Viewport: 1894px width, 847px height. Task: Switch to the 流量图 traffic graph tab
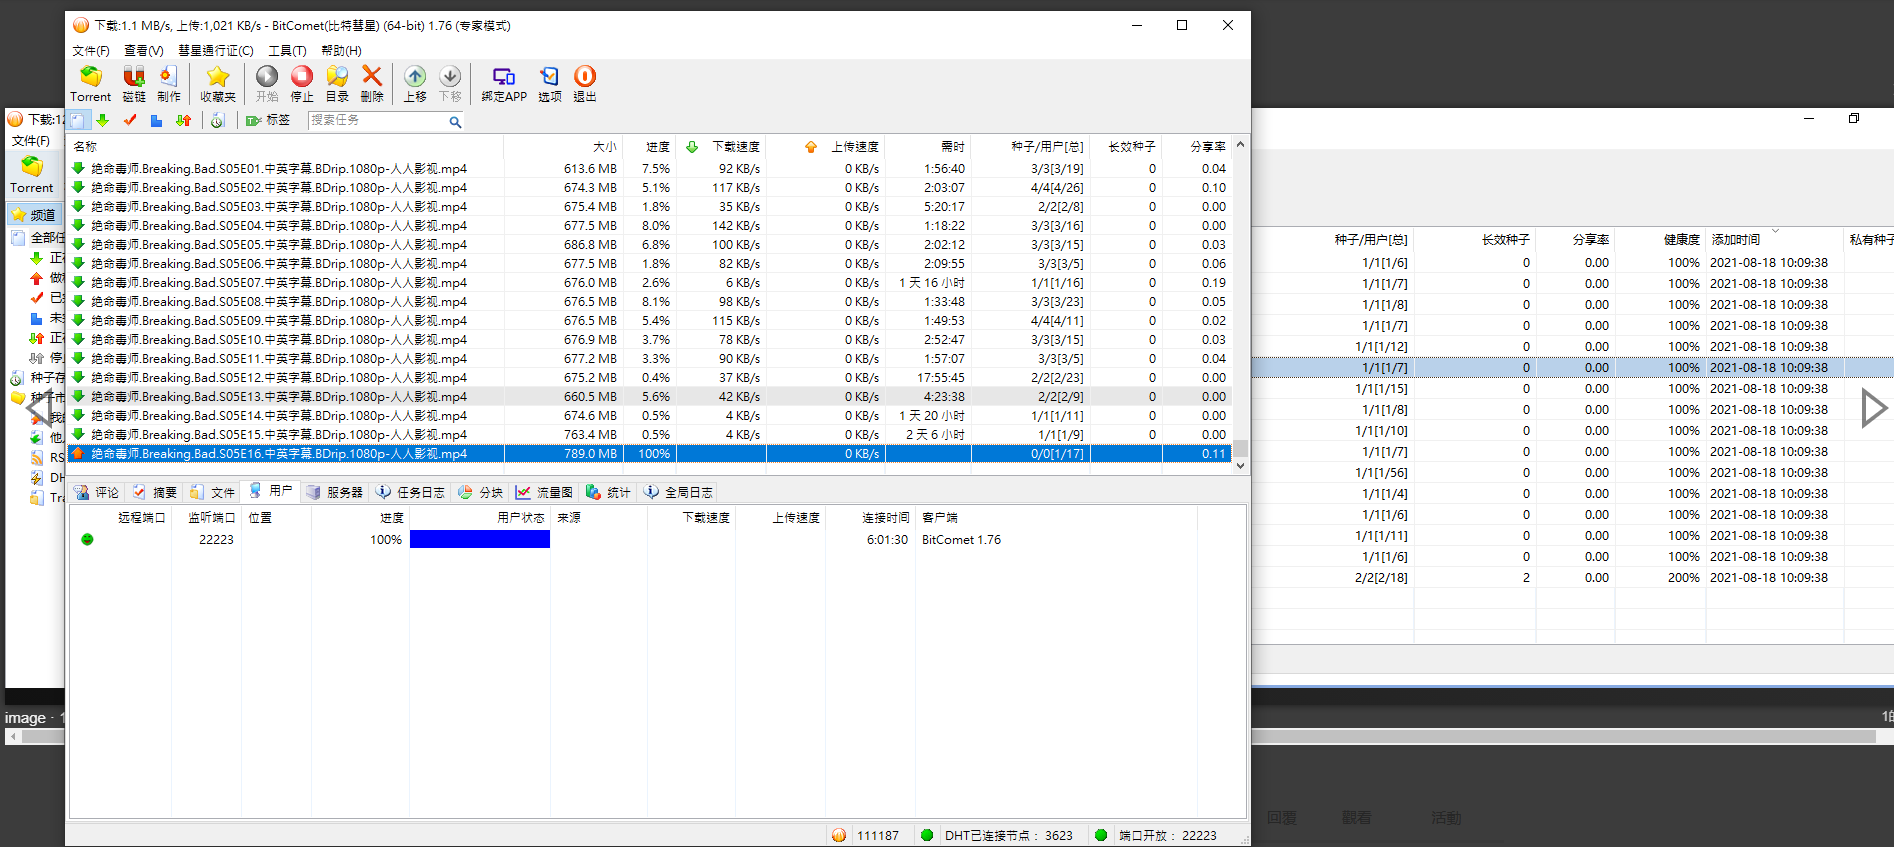click(x=545, y=492)
